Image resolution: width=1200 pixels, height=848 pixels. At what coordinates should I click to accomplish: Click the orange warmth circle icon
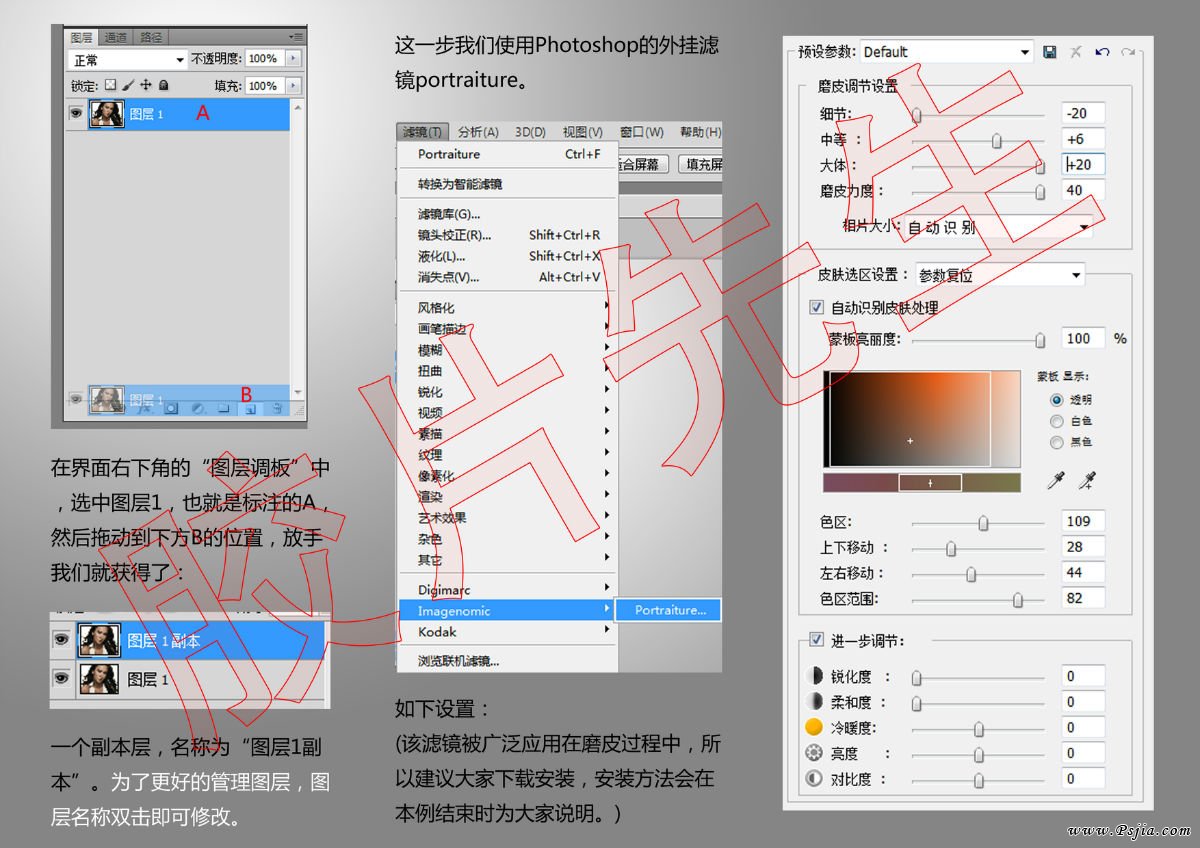point(813,728)
